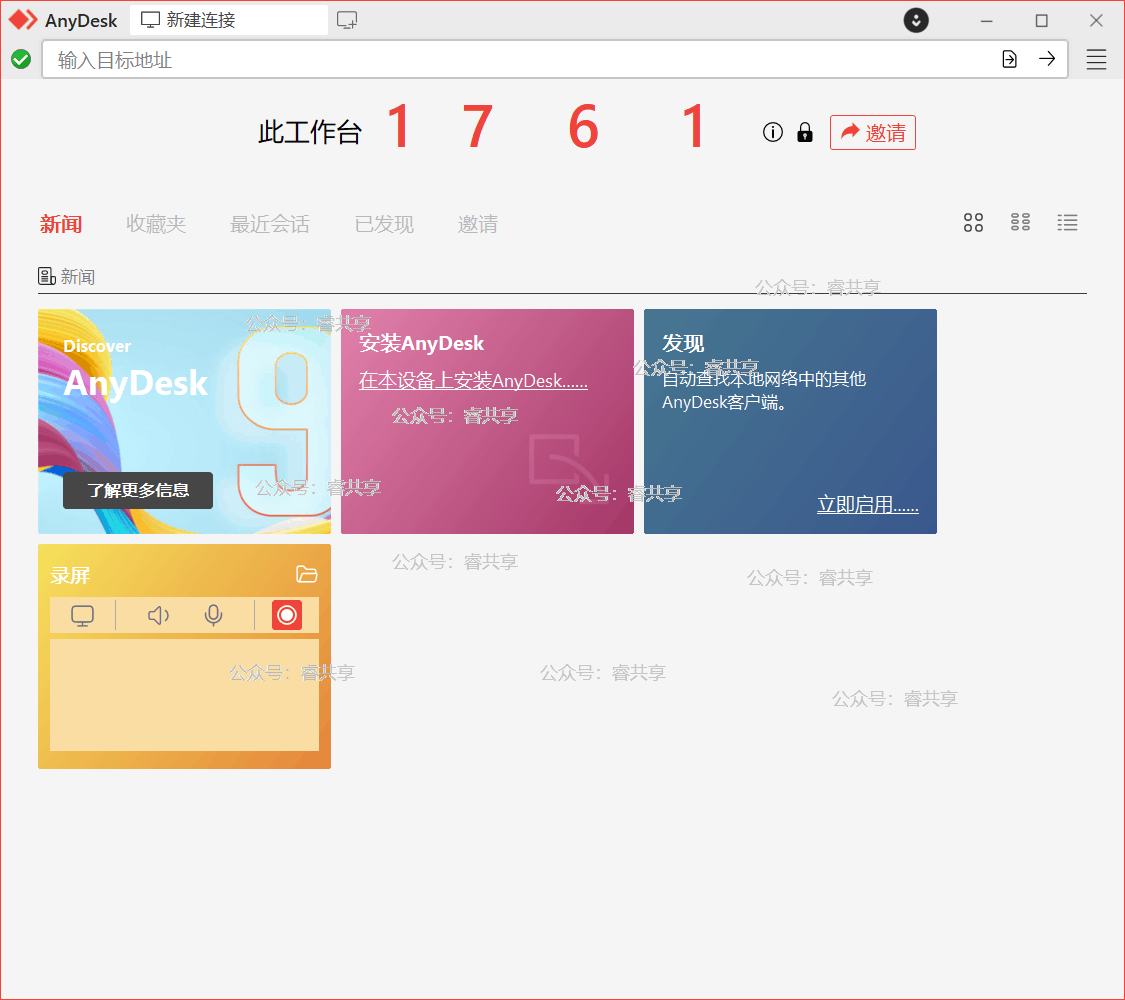
Task: Switch to large tiles view
Action: coord(973,222)
